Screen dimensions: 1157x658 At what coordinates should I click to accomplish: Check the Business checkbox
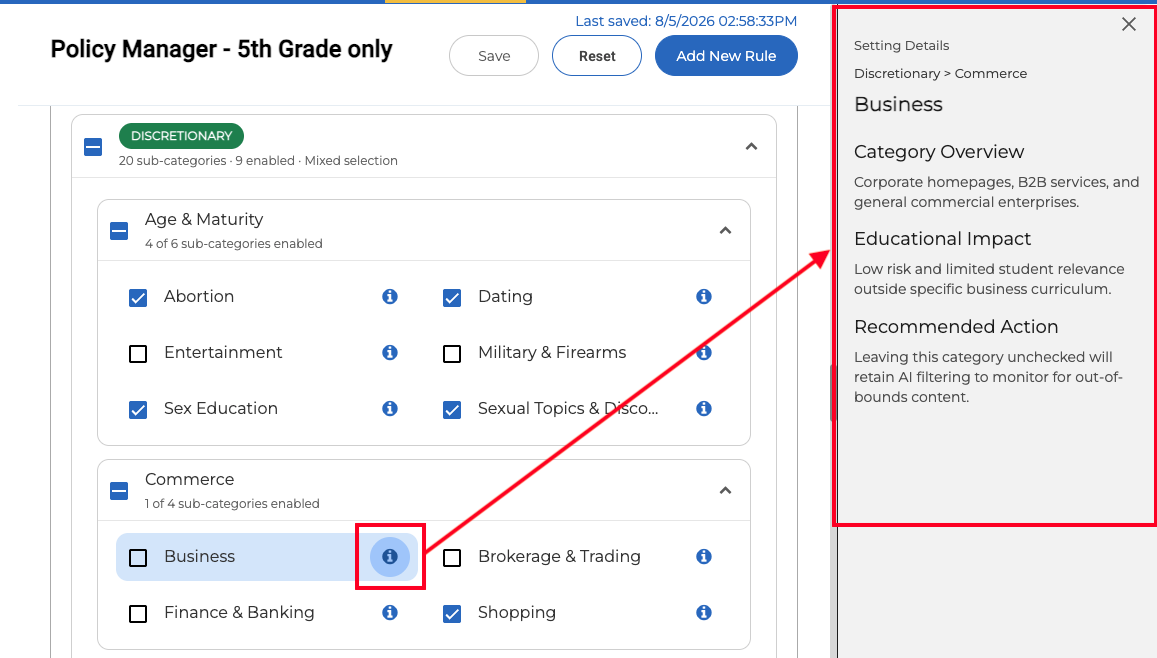click(138, 557)
